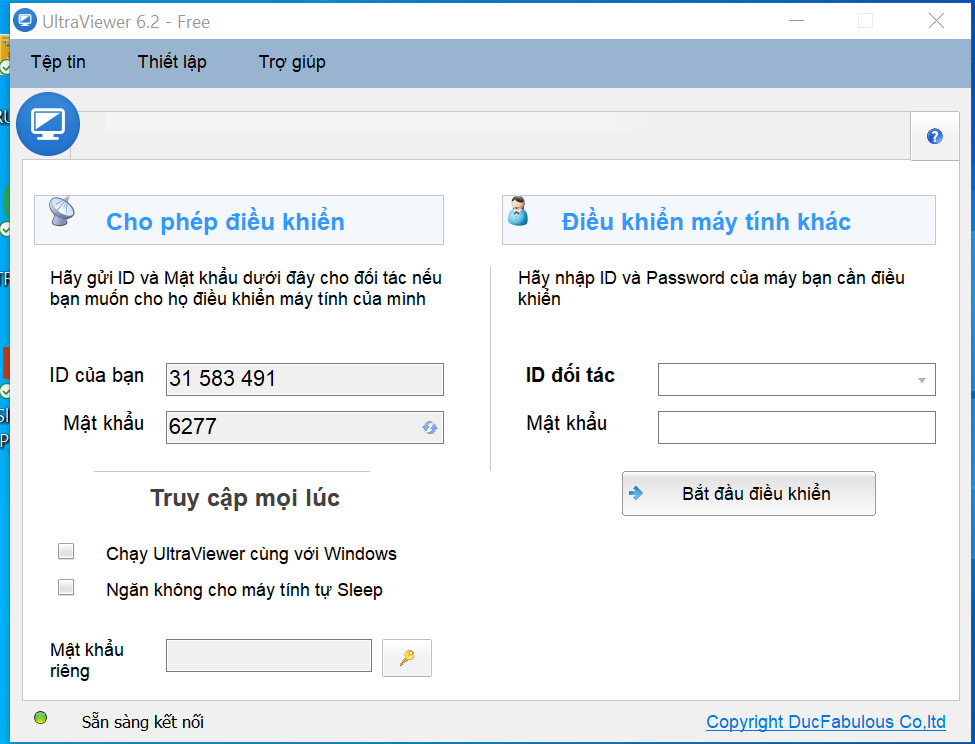
Task: Click the blue arrow icon on Bắt đầu điều khiển
Action: 635,494
